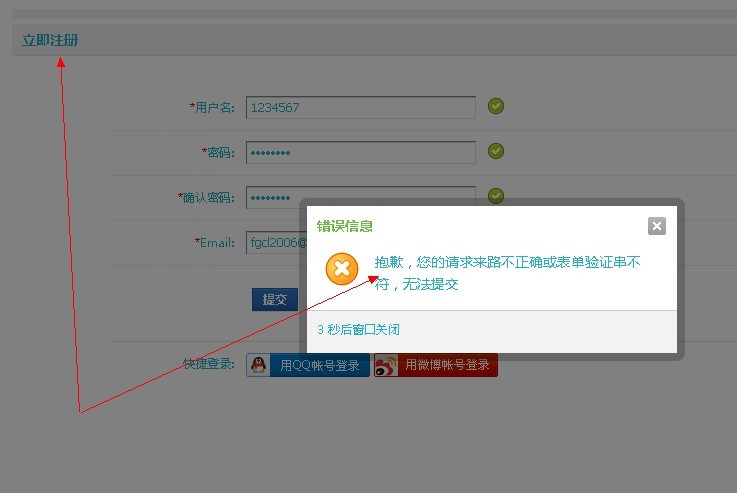Submit the form with 提交 button
Viewport: 737px width, 493px height.
click(x=274, y=299)
